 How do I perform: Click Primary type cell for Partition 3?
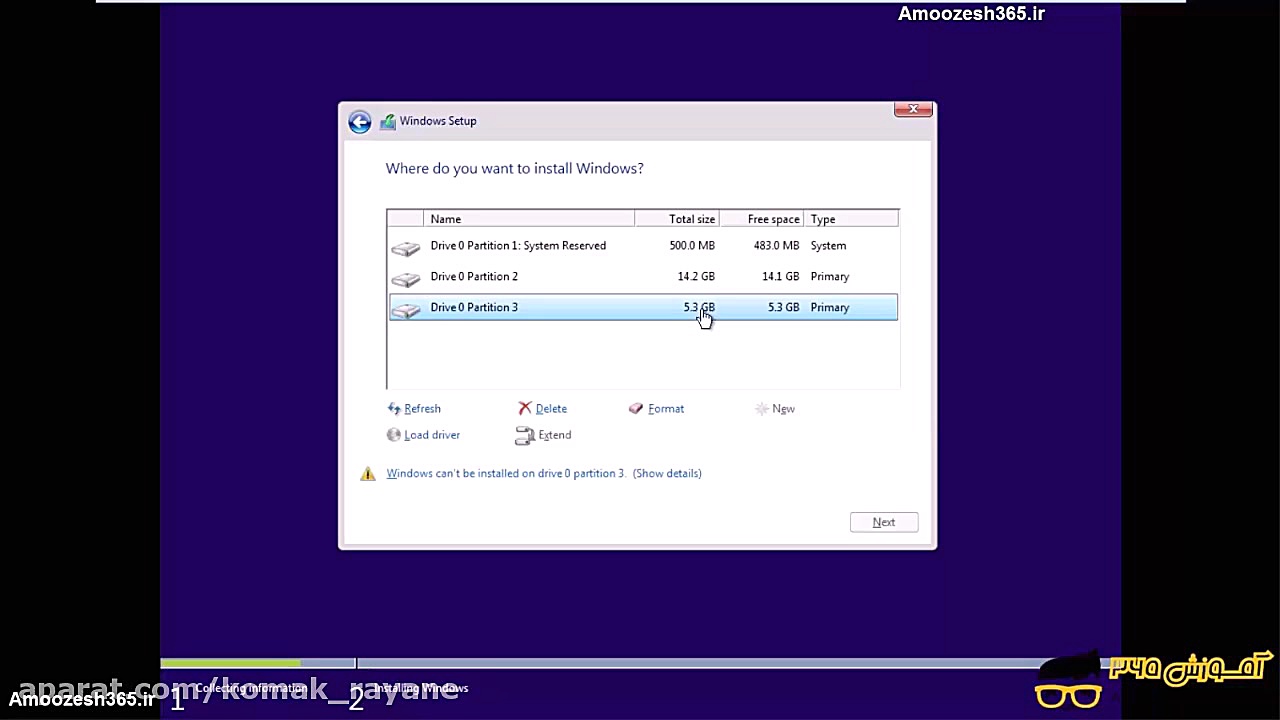pos(830,308)
